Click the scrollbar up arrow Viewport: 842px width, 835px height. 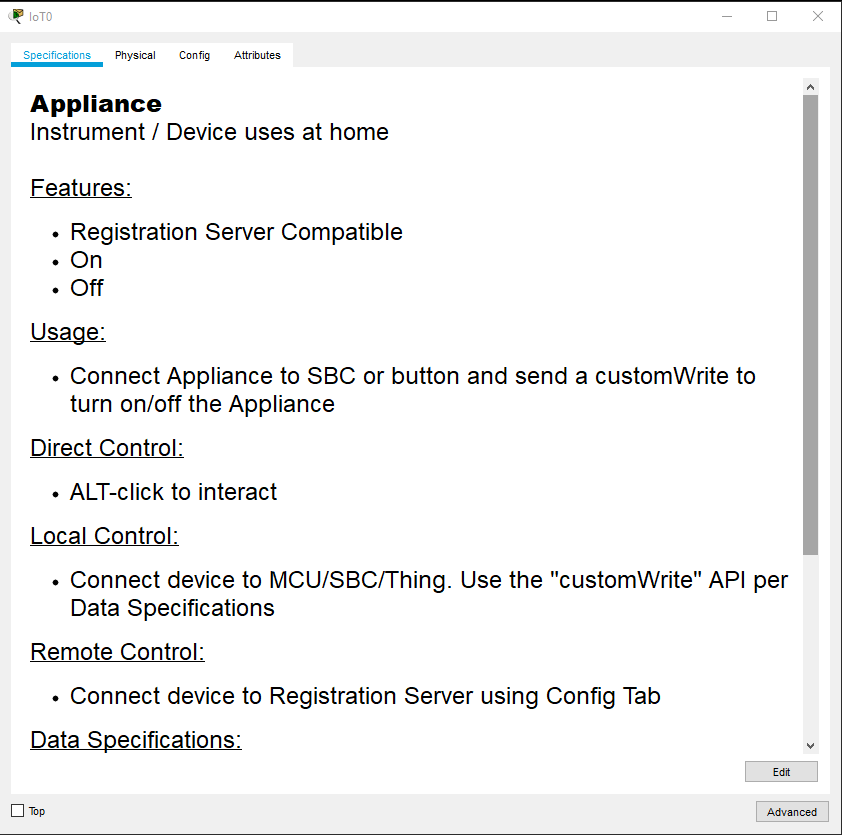[810, 87]
